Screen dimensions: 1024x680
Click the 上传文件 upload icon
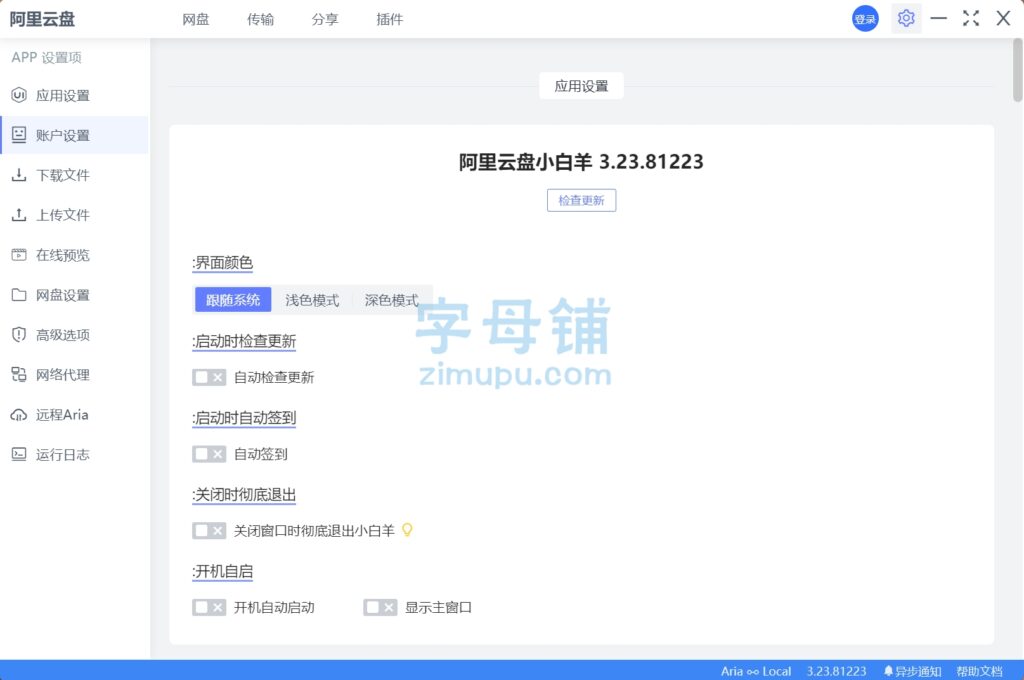click(x=19, y=215)
